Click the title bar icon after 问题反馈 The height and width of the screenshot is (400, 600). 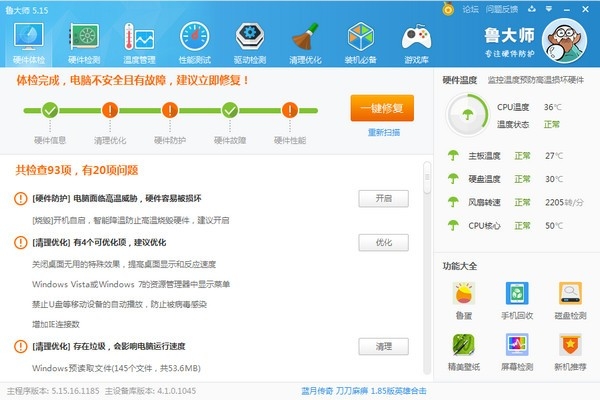tap(532, 9)
